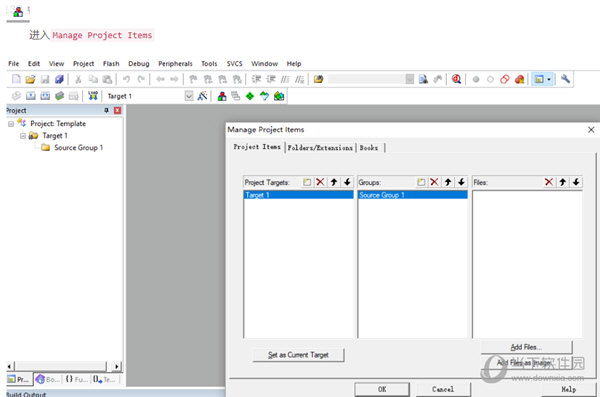Screen dimensions: 600x397
Task: Pin the Project panel with pushpin icon
Action: click(x=106, y=110)
